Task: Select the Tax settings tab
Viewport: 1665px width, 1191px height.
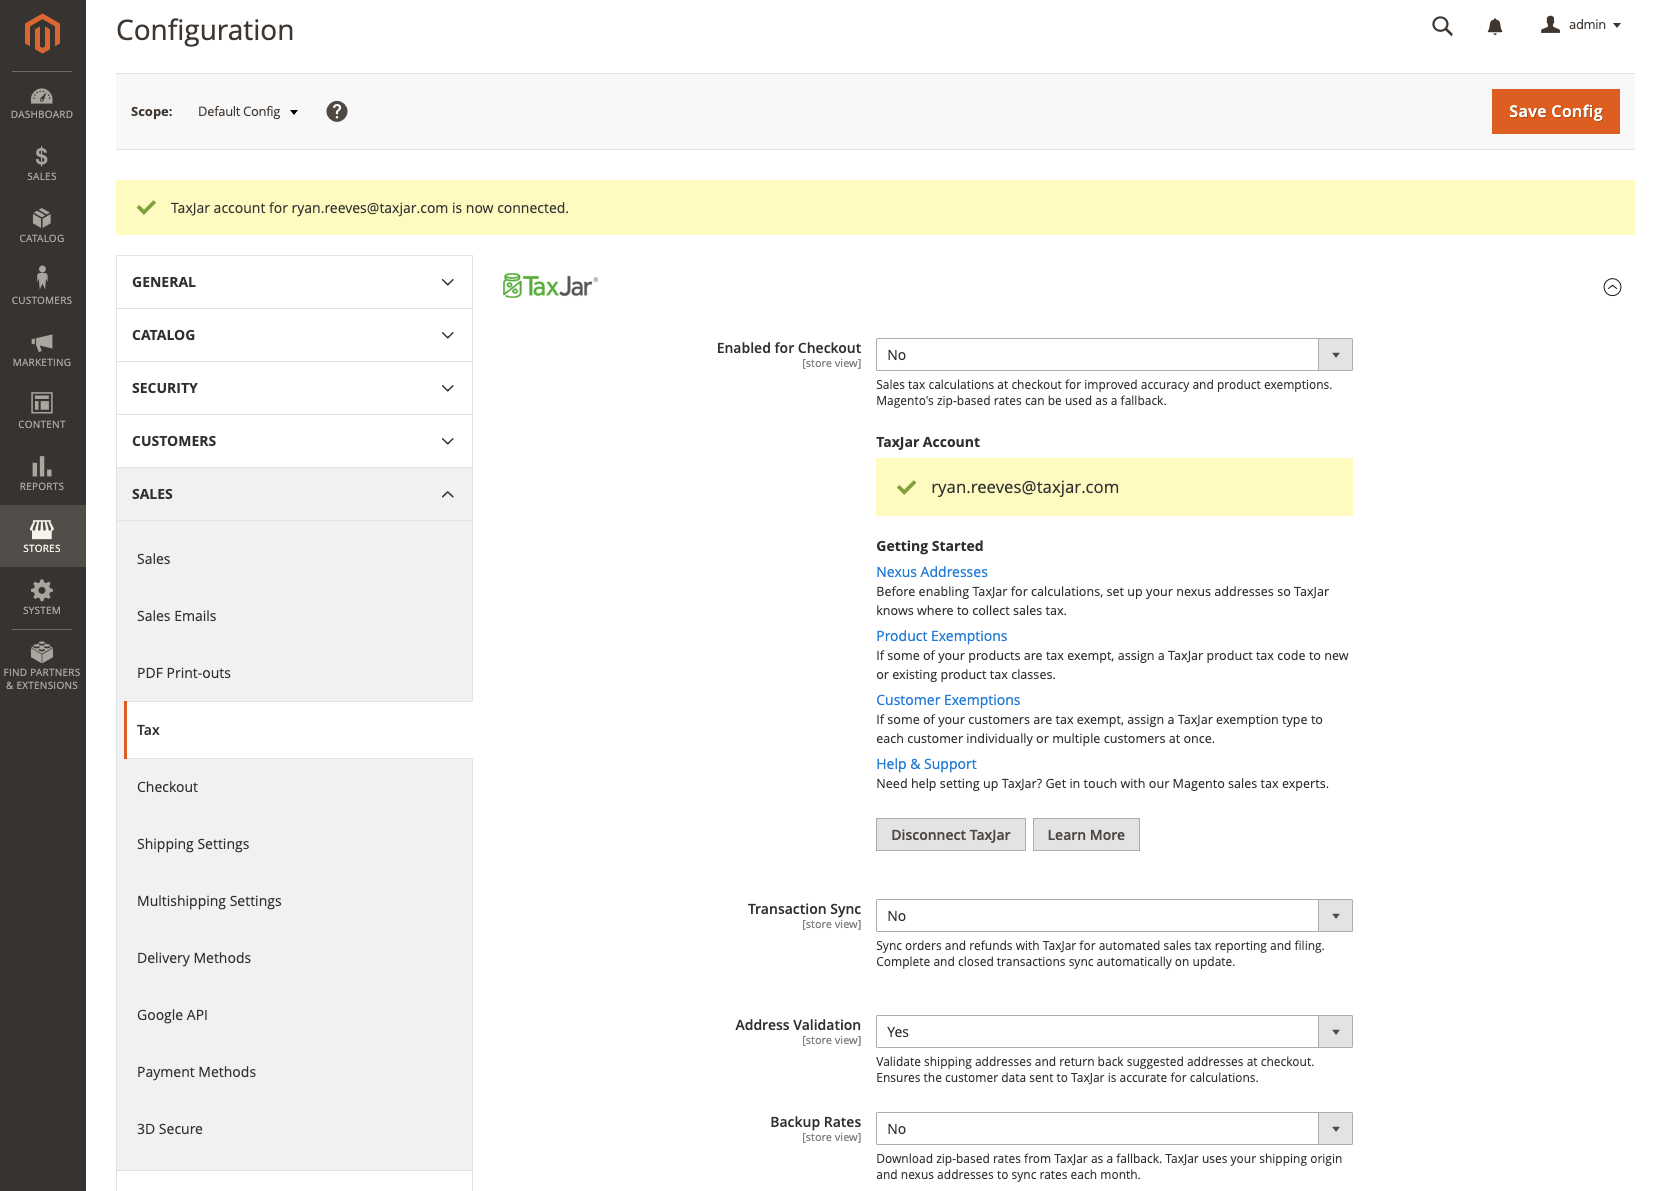Action: pos(298,730)
